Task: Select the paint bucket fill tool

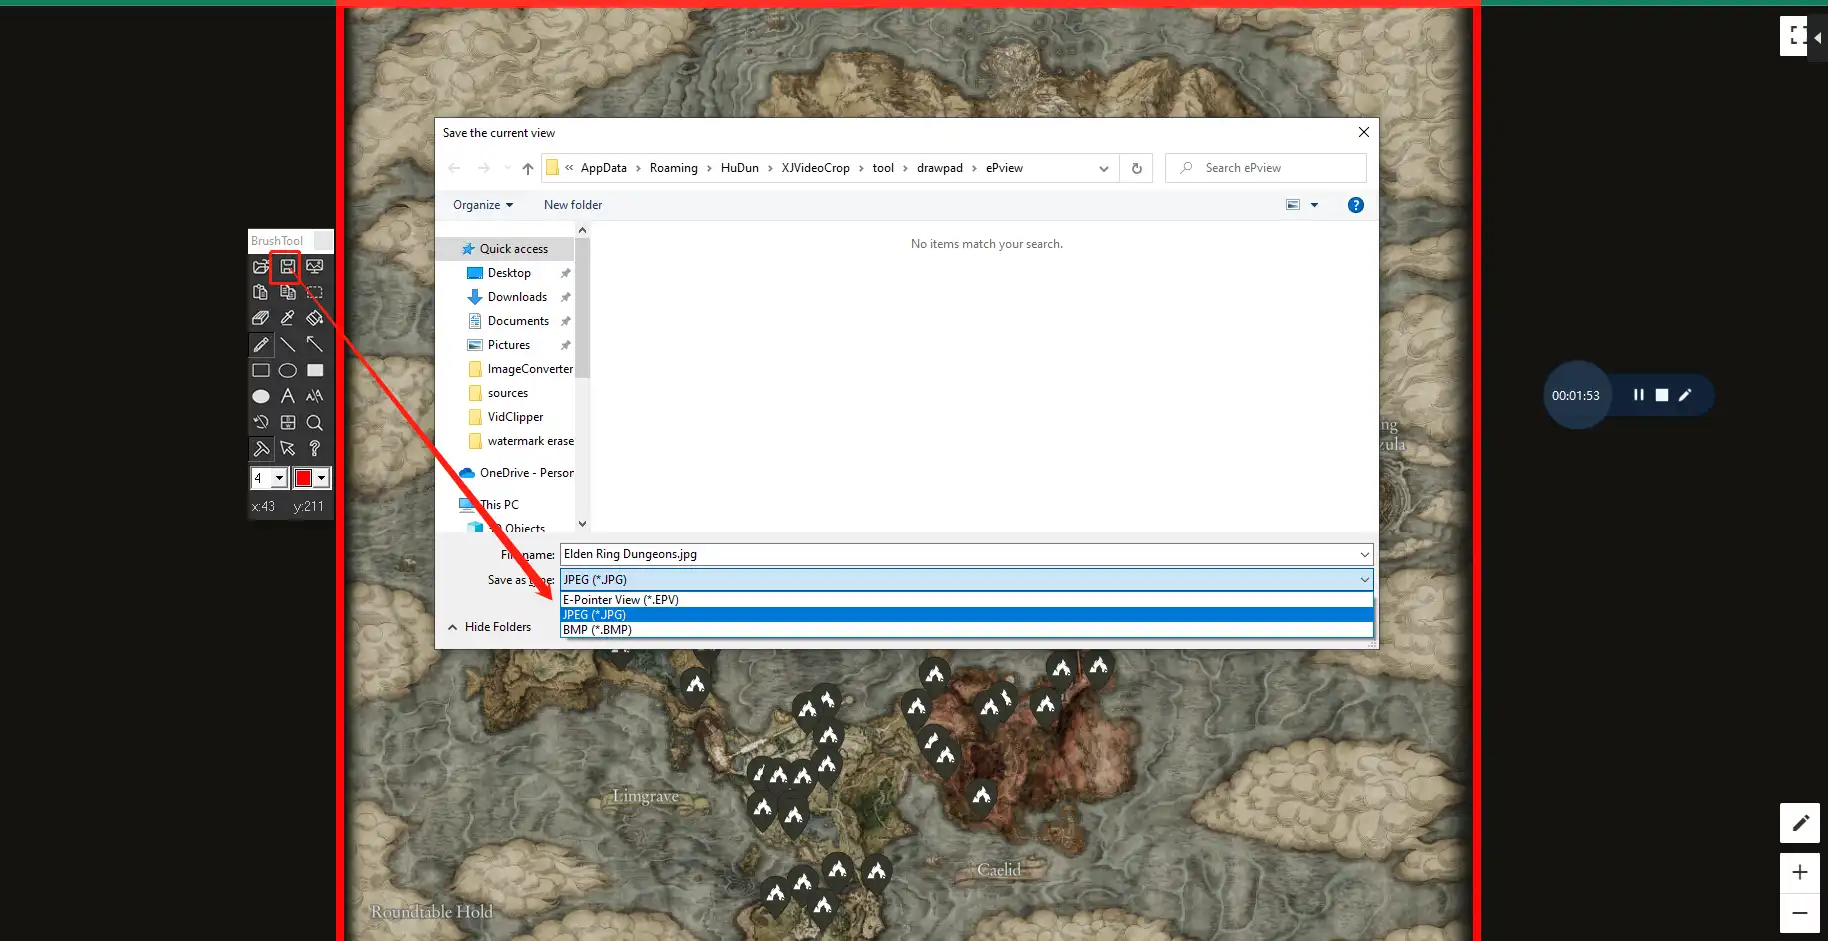Action: 315,318
